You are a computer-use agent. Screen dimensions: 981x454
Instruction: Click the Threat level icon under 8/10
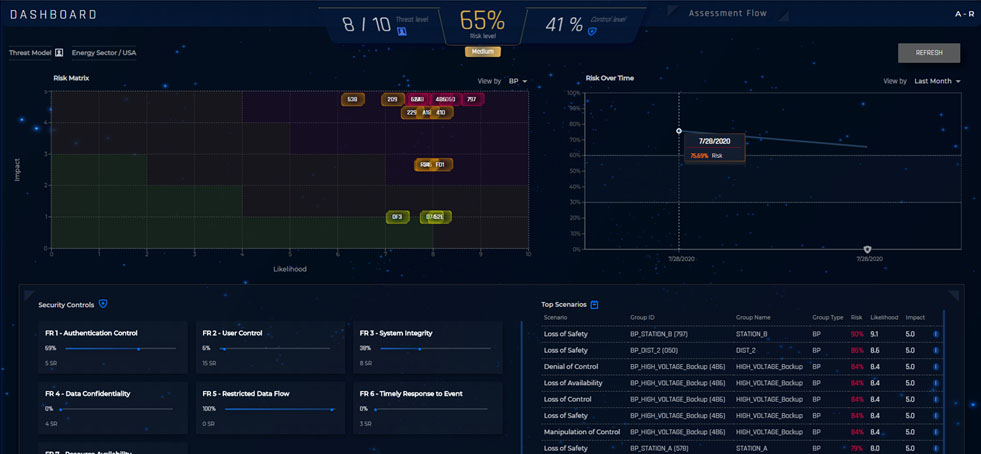point(402,31)
